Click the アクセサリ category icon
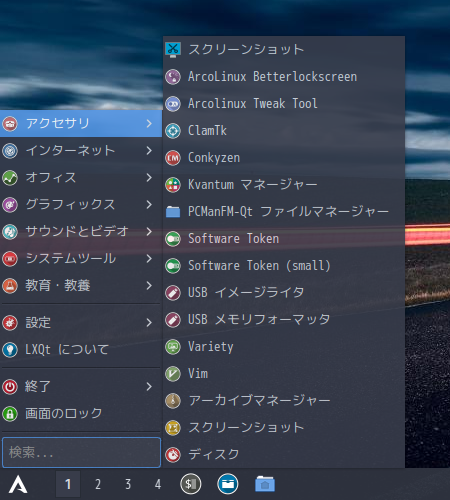This screenshot has width=450, height=500. coord(10,124)
